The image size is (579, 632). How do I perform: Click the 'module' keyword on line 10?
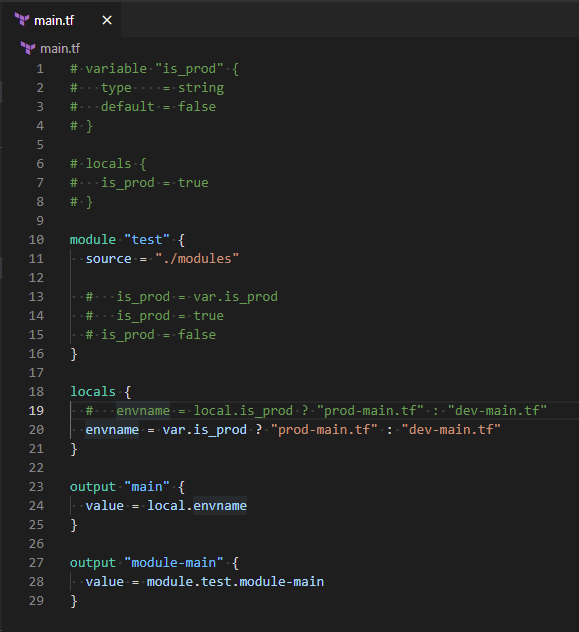click(93, 240)
